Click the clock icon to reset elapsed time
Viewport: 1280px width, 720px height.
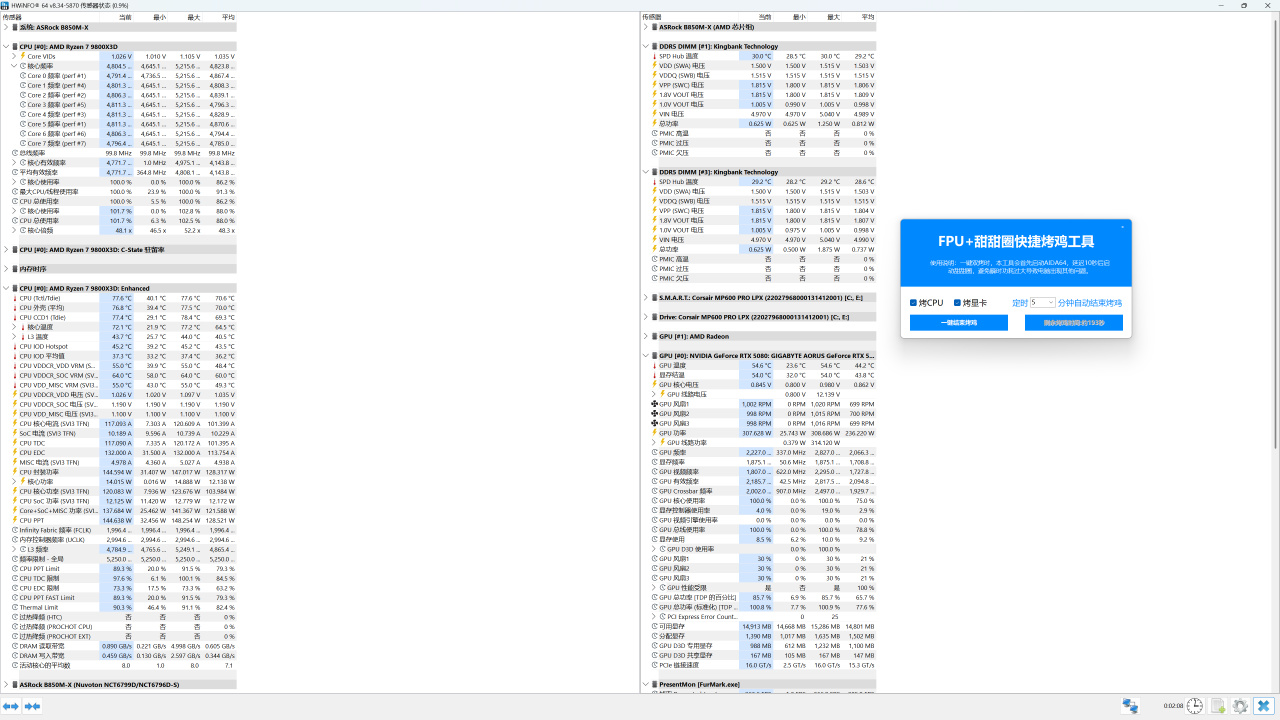(1193, 706)
